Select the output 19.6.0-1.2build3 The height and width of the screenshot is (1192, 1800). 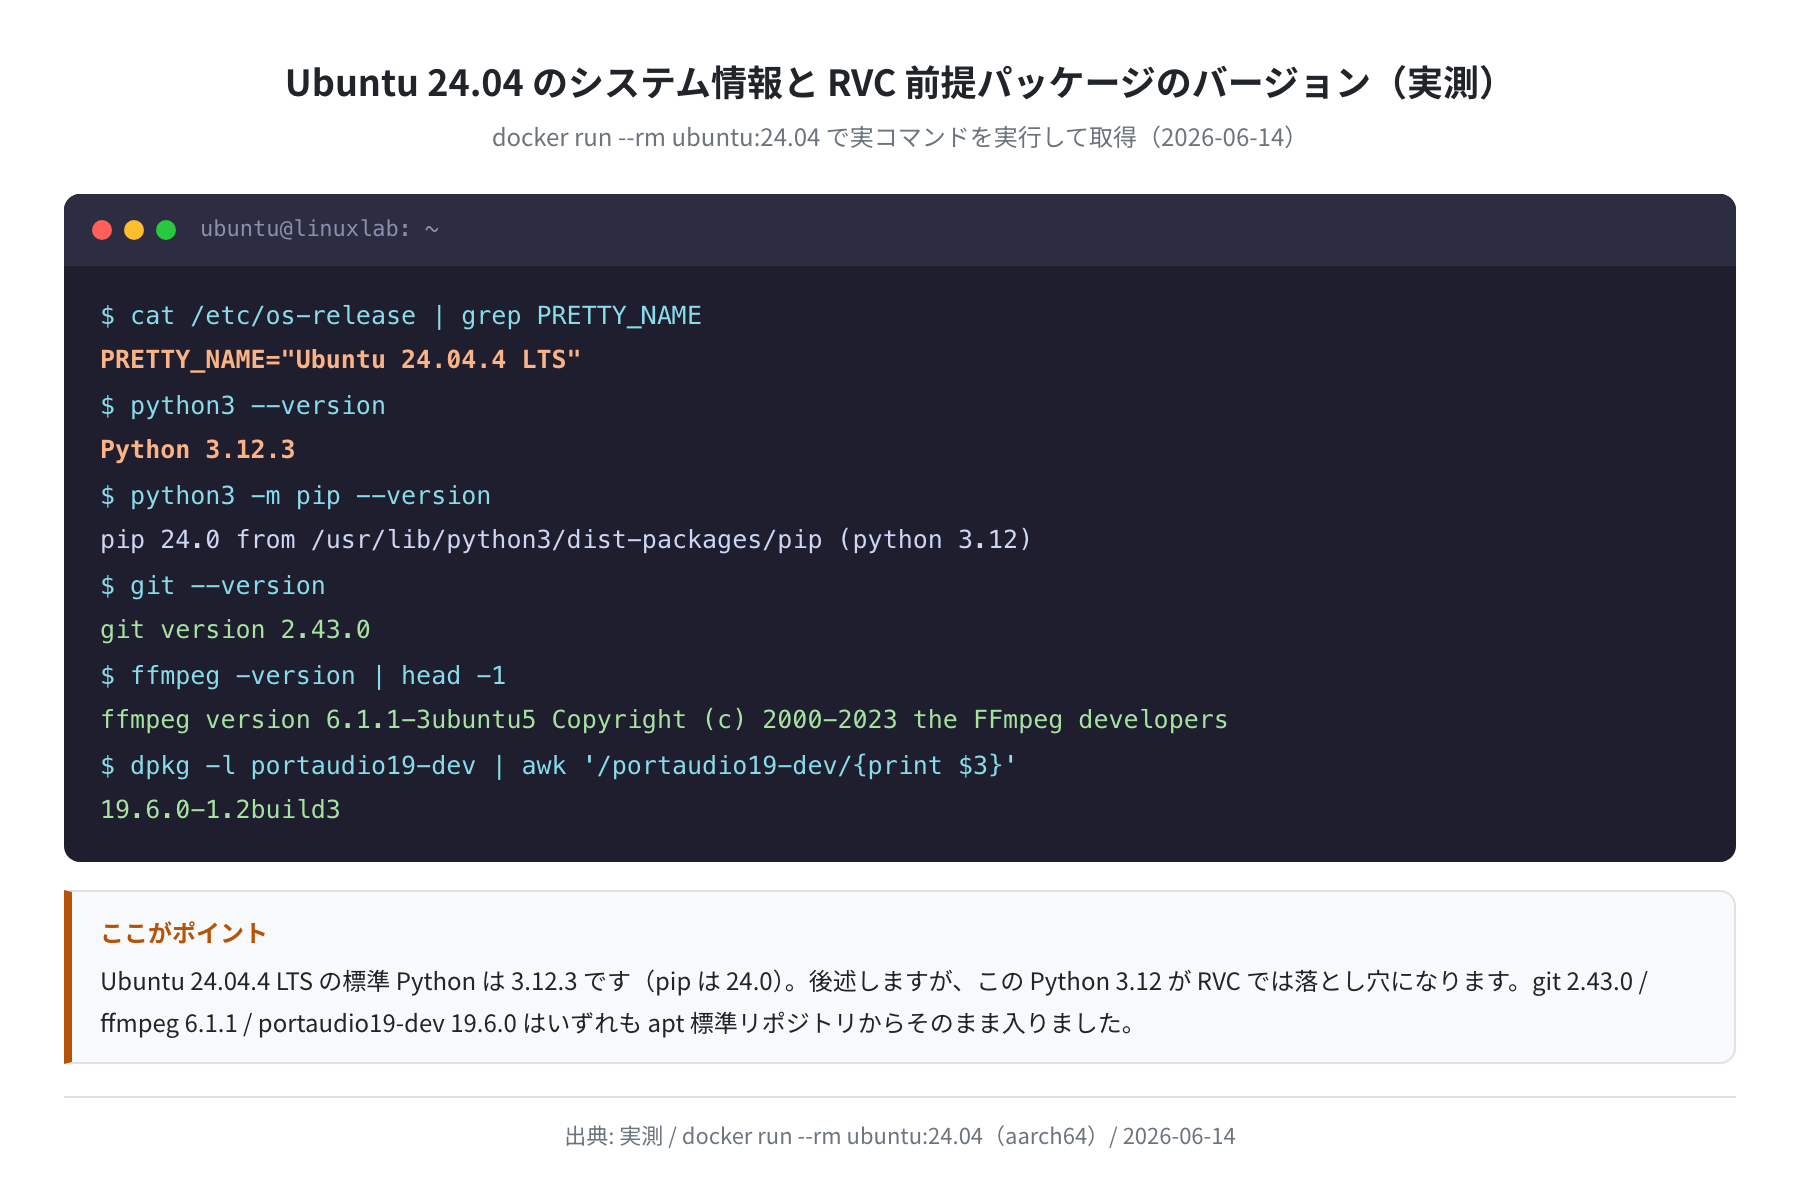tap(220, 810)
